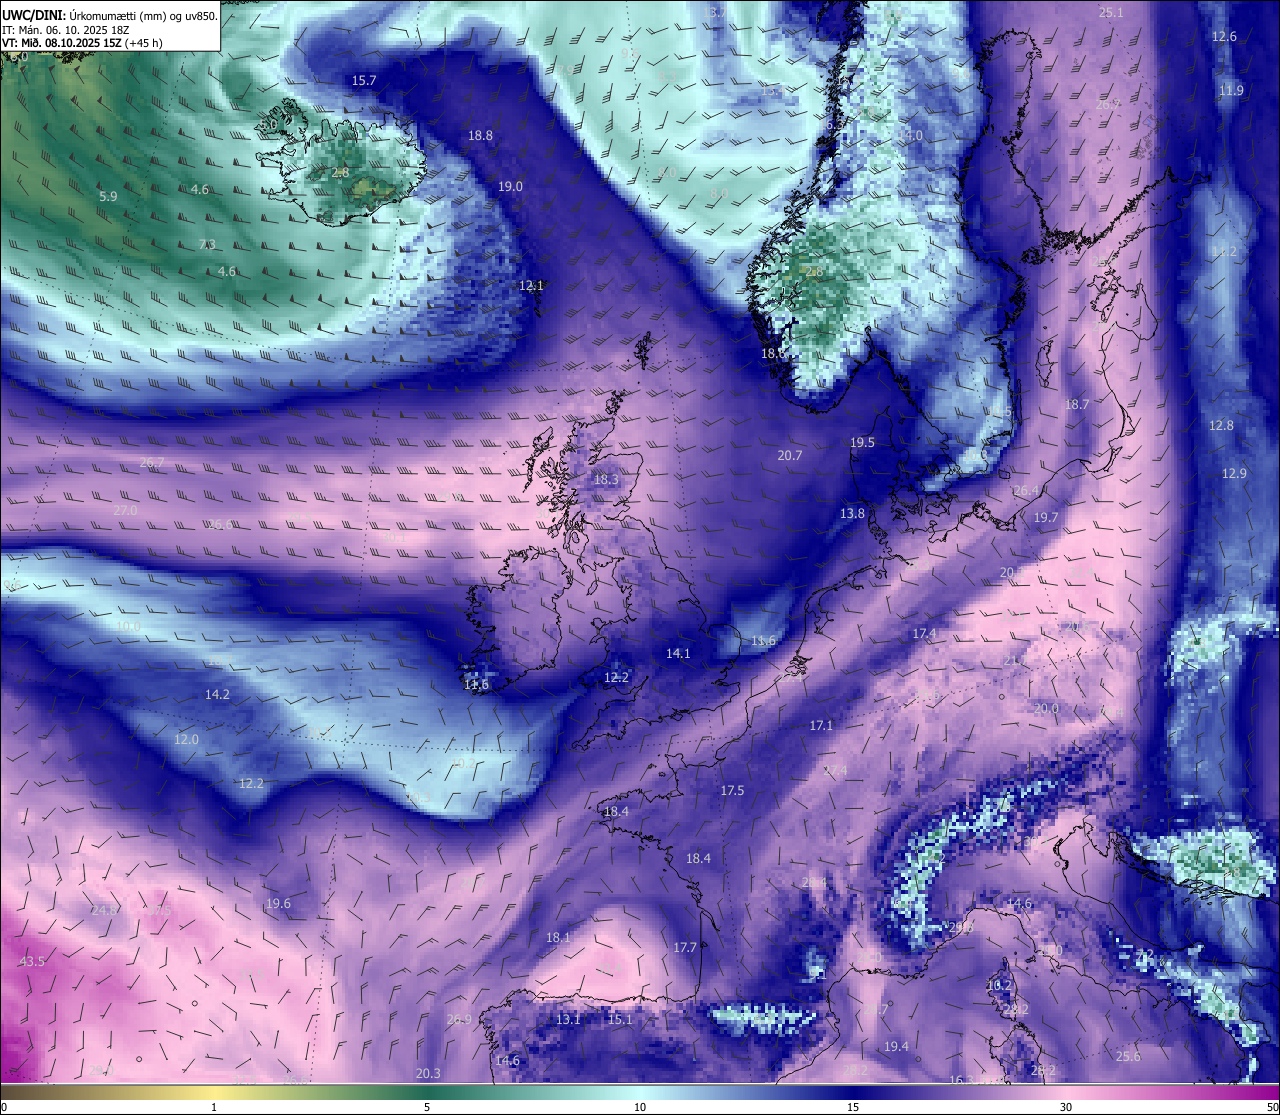Image resolution: width=1280 pixels, height=1115 pixels.
Task: Click the 19.5 map value
Action: 862,443
